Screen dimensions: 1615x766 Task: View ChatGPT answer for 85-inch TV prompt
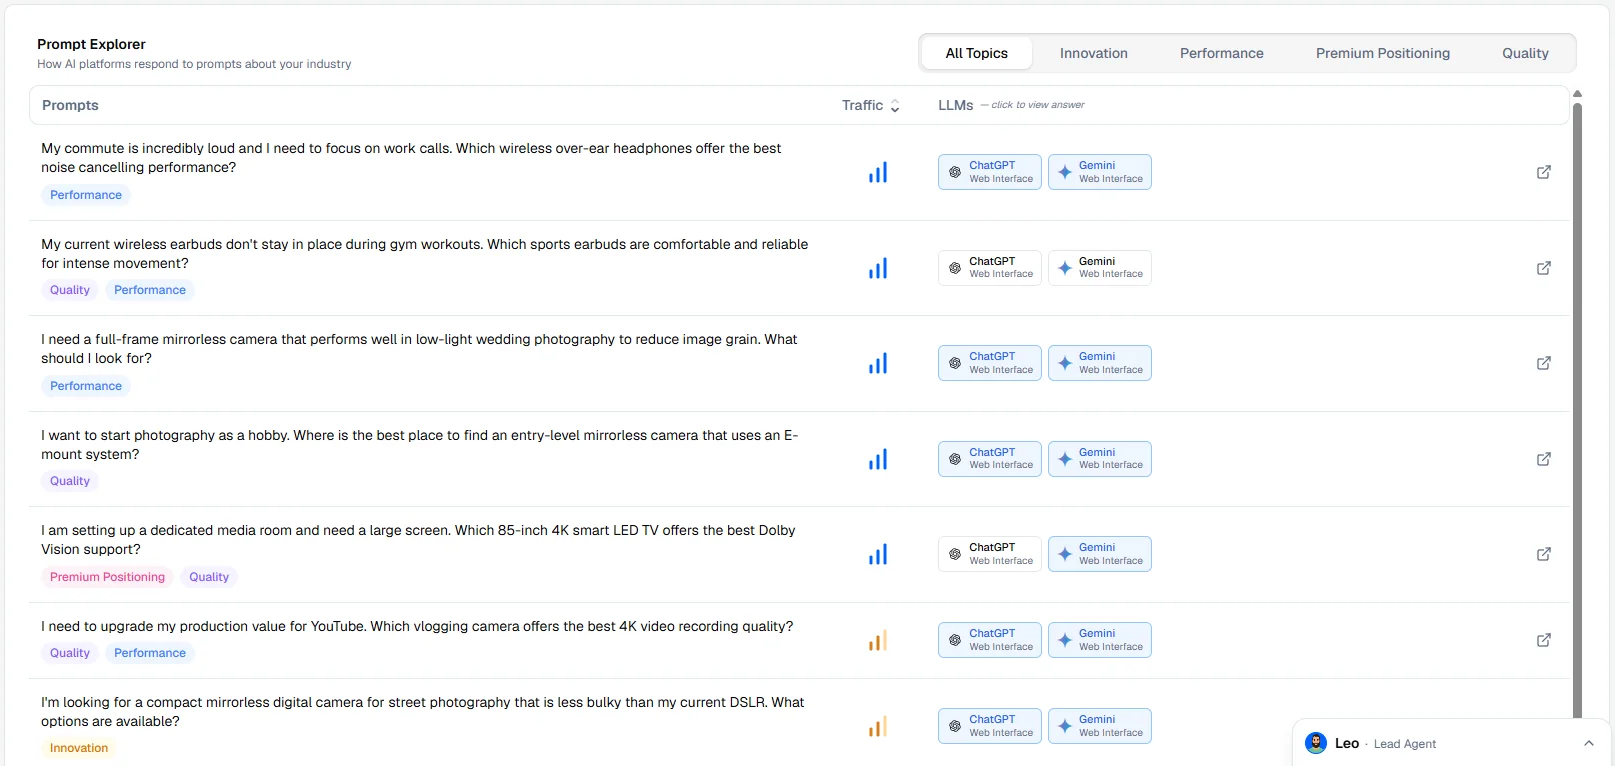point(990,554)
